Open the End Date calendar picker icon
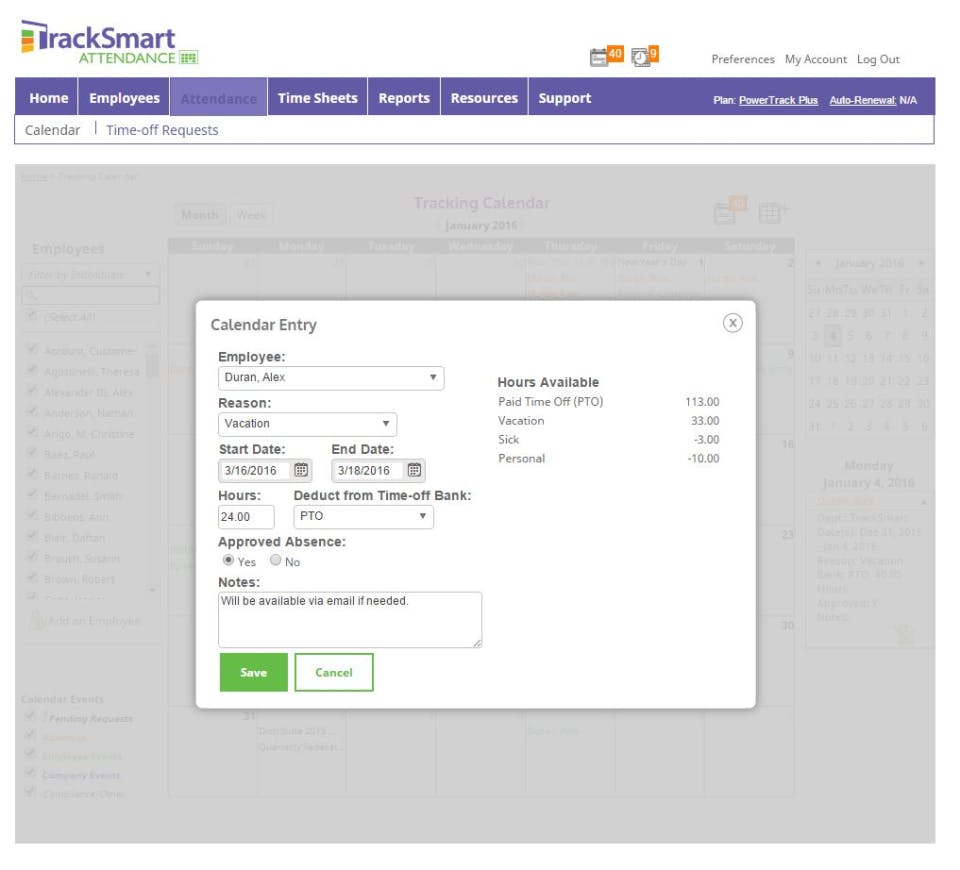960x870 pixels. 416,470
